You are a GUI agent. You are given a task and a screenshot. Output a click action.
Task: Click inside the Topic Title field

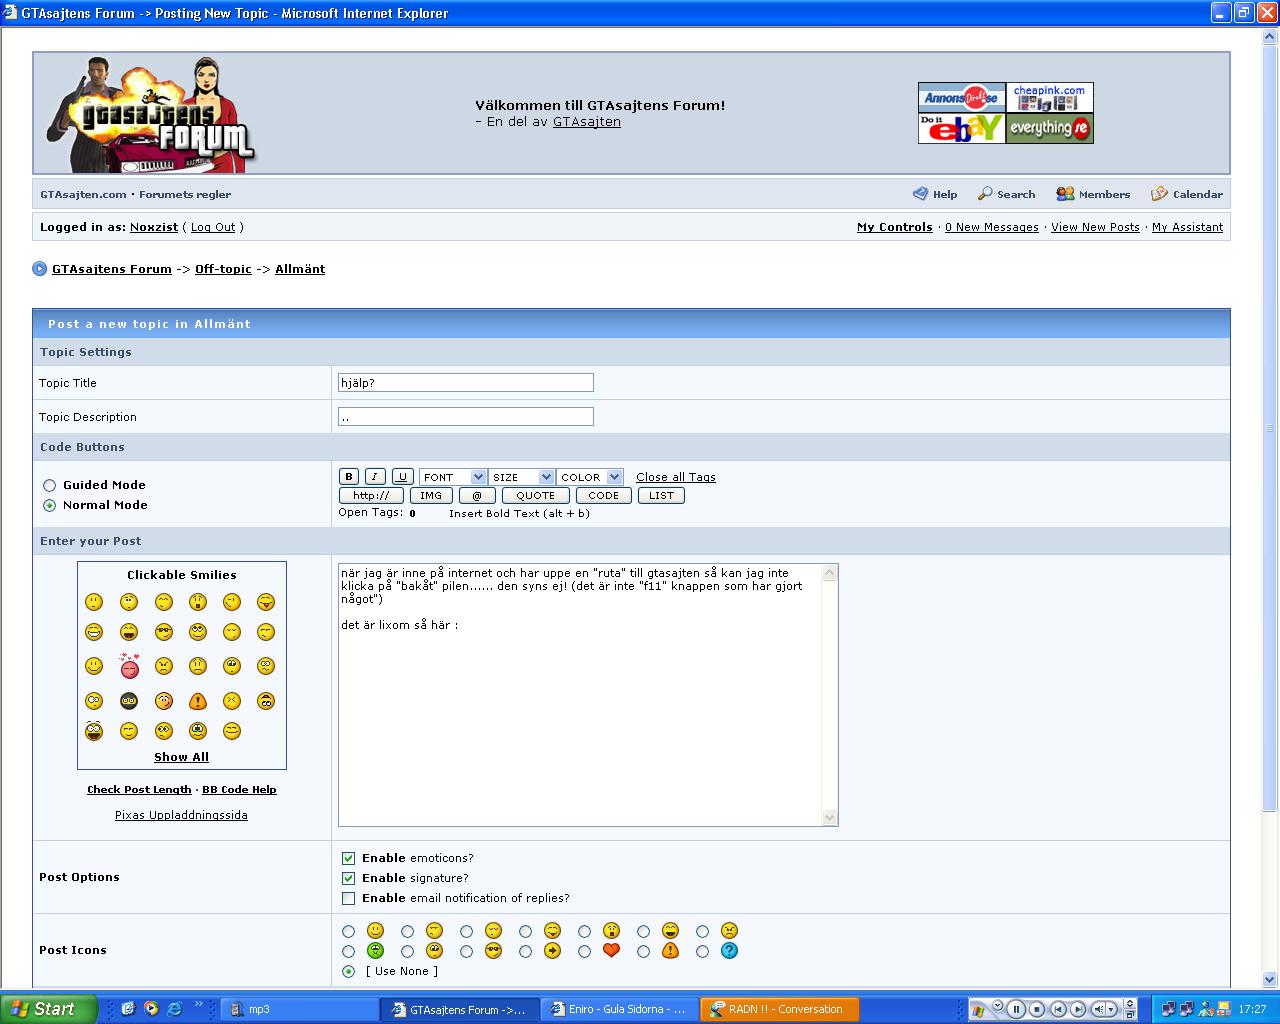tap(466, 383)
